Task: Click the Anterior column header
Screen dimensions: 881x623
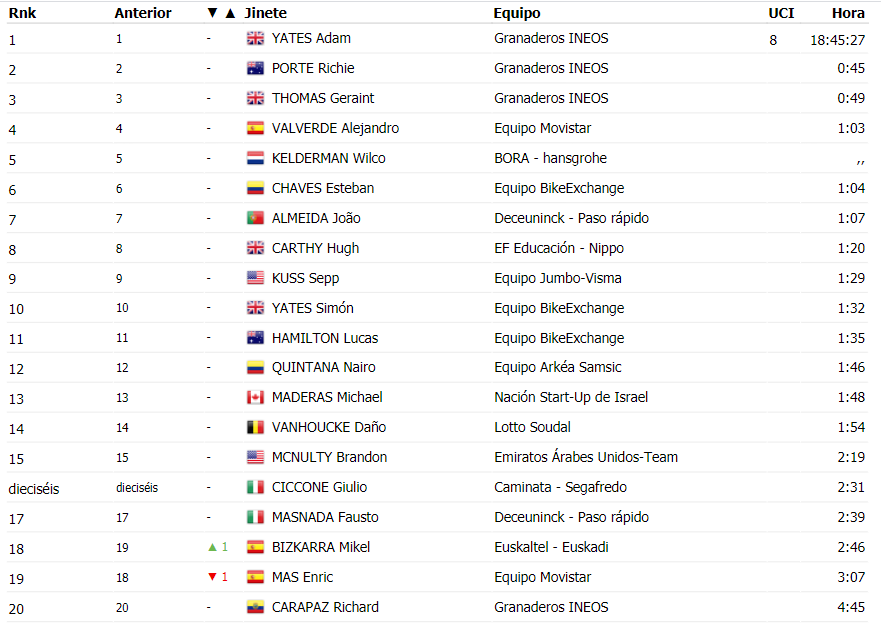Action: click(143, 13)
